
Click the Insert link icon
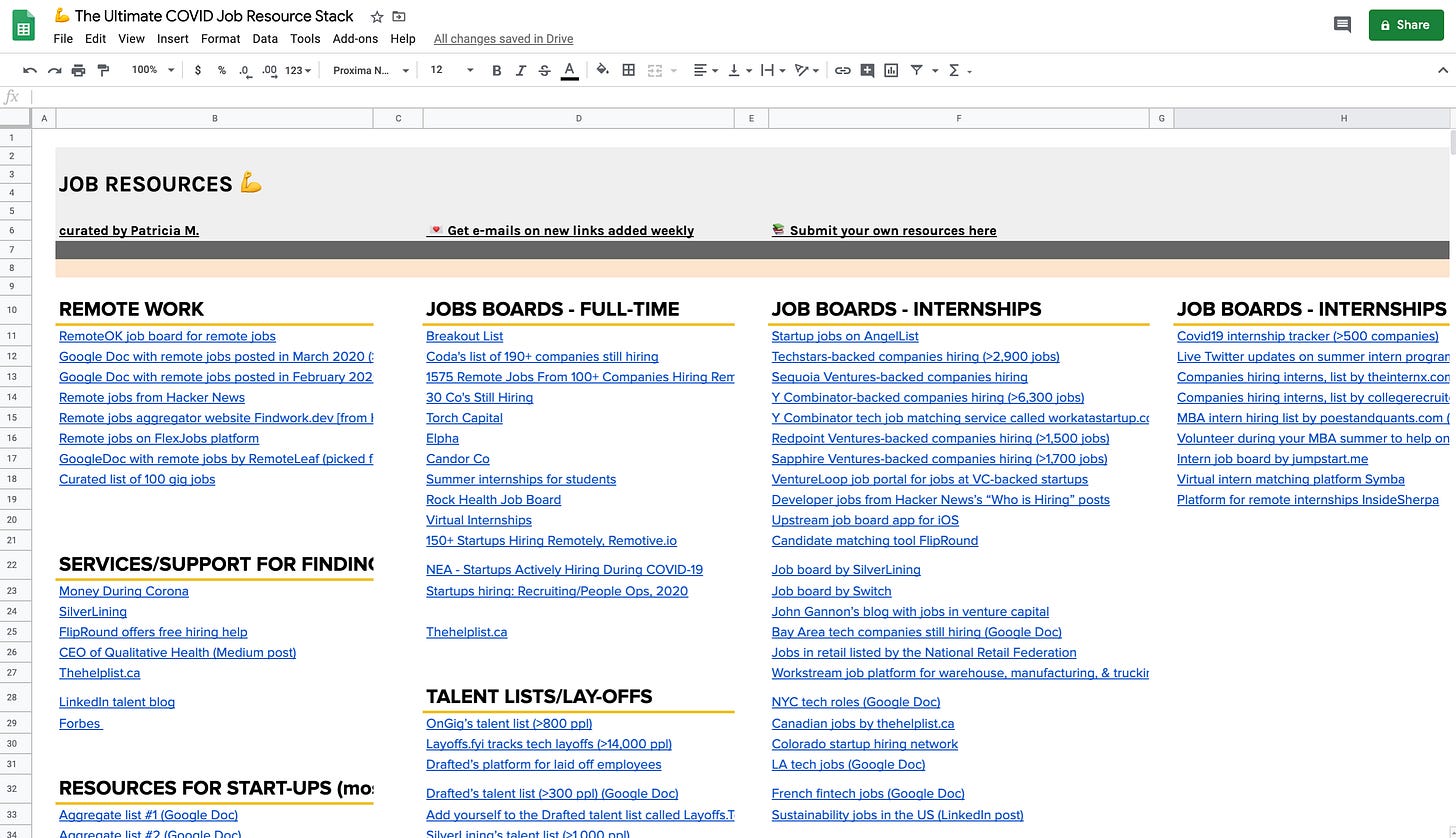(x=843, y=70)
